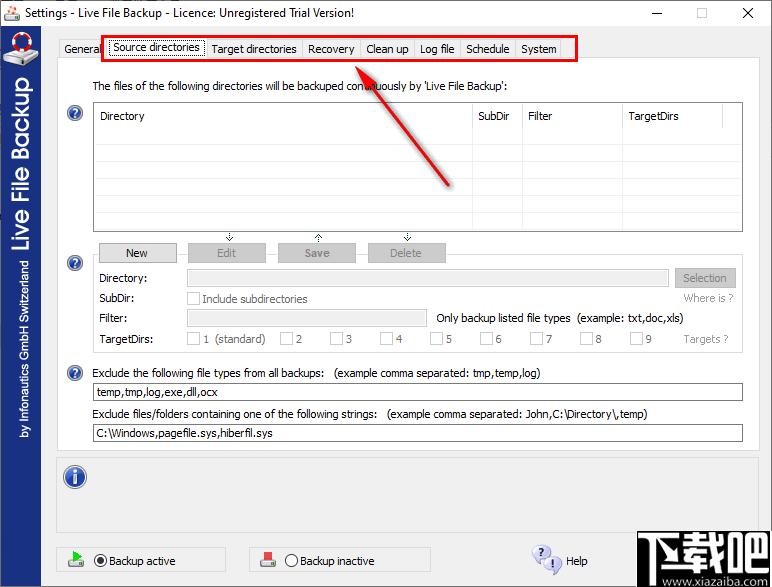The image size is (772, 587).
Task: Switch to the Schedule tab
Action: click(487, 49)
